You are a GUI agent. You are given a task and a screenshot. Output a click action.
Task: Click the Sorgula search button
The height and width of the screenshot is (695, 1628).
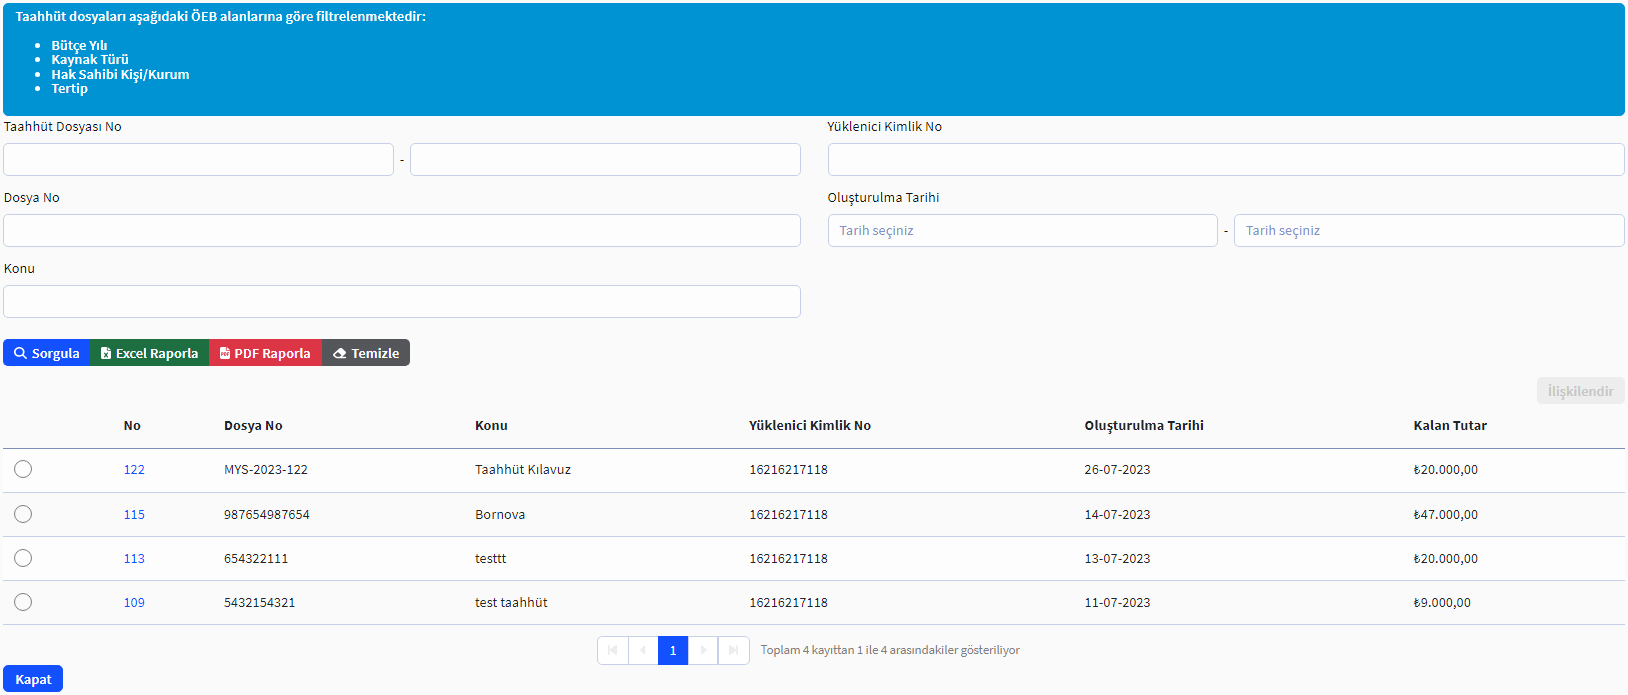pyautogui.click(x=47, y=353)
